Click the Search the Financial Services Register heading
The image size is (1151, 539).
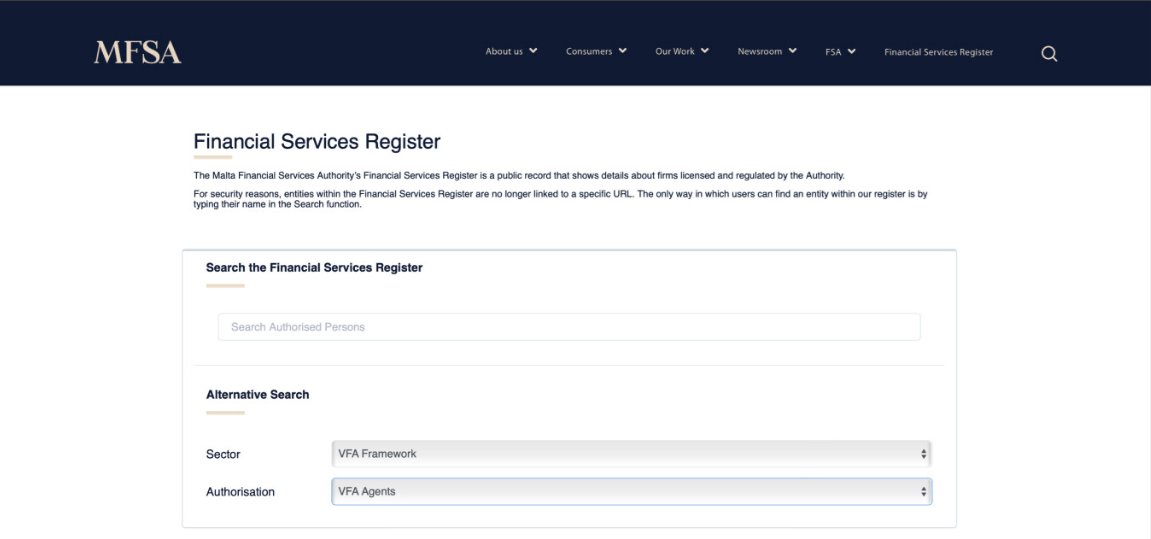[x=314, y=268]
